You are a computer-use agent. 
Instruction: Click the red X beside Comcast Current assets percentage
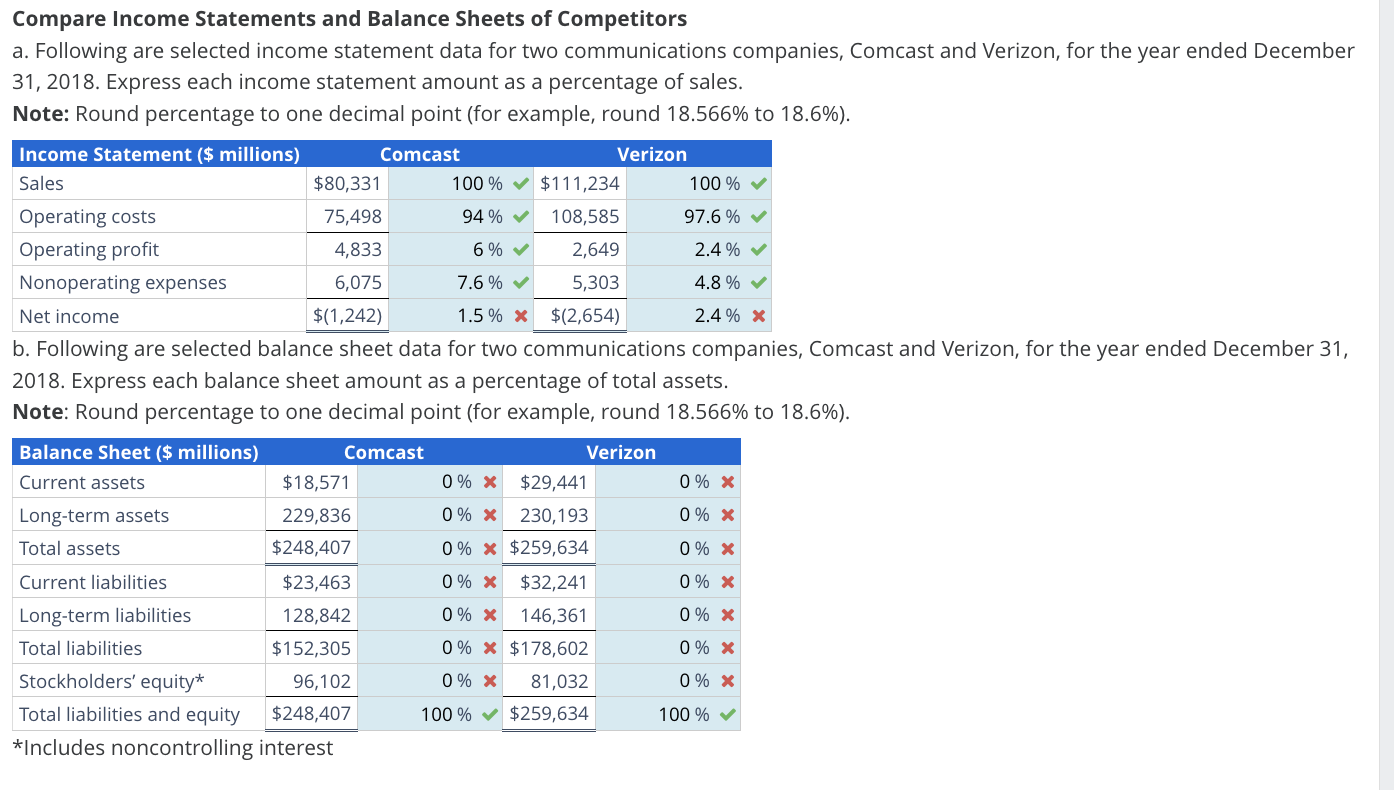tap(490, 483)
